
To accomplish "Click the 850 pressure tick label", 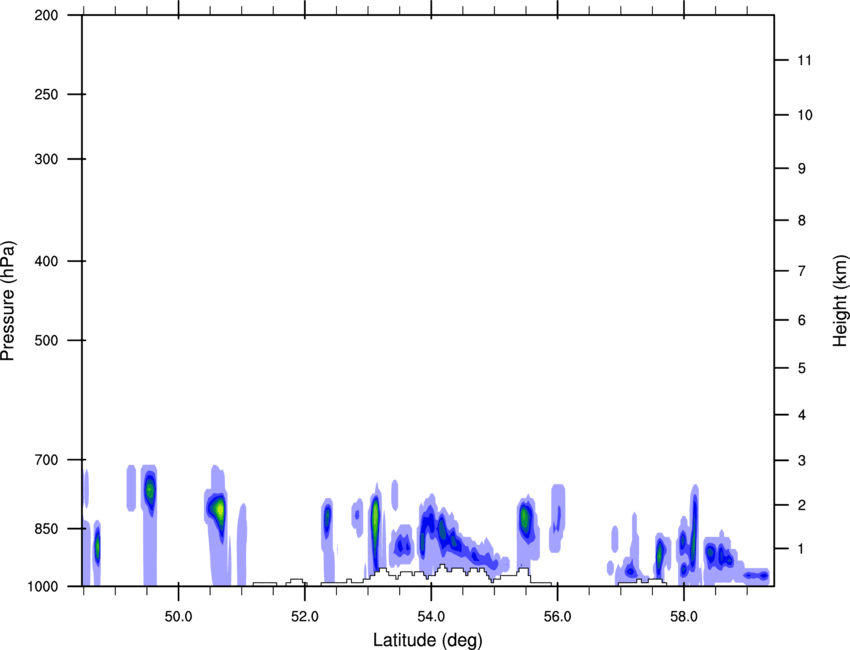I will [46, 529].
